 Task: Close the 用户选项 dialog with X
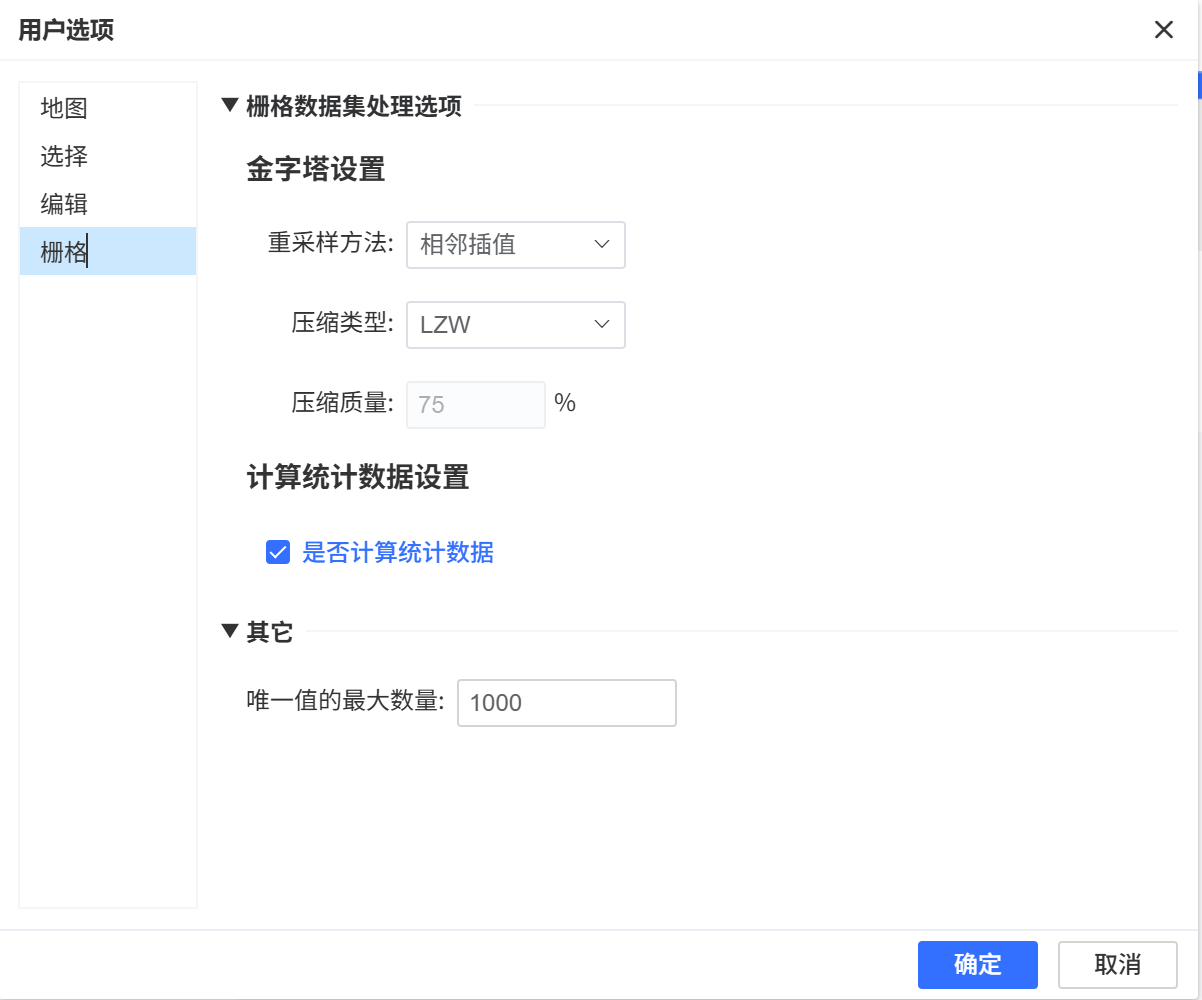coord(1163,30)
